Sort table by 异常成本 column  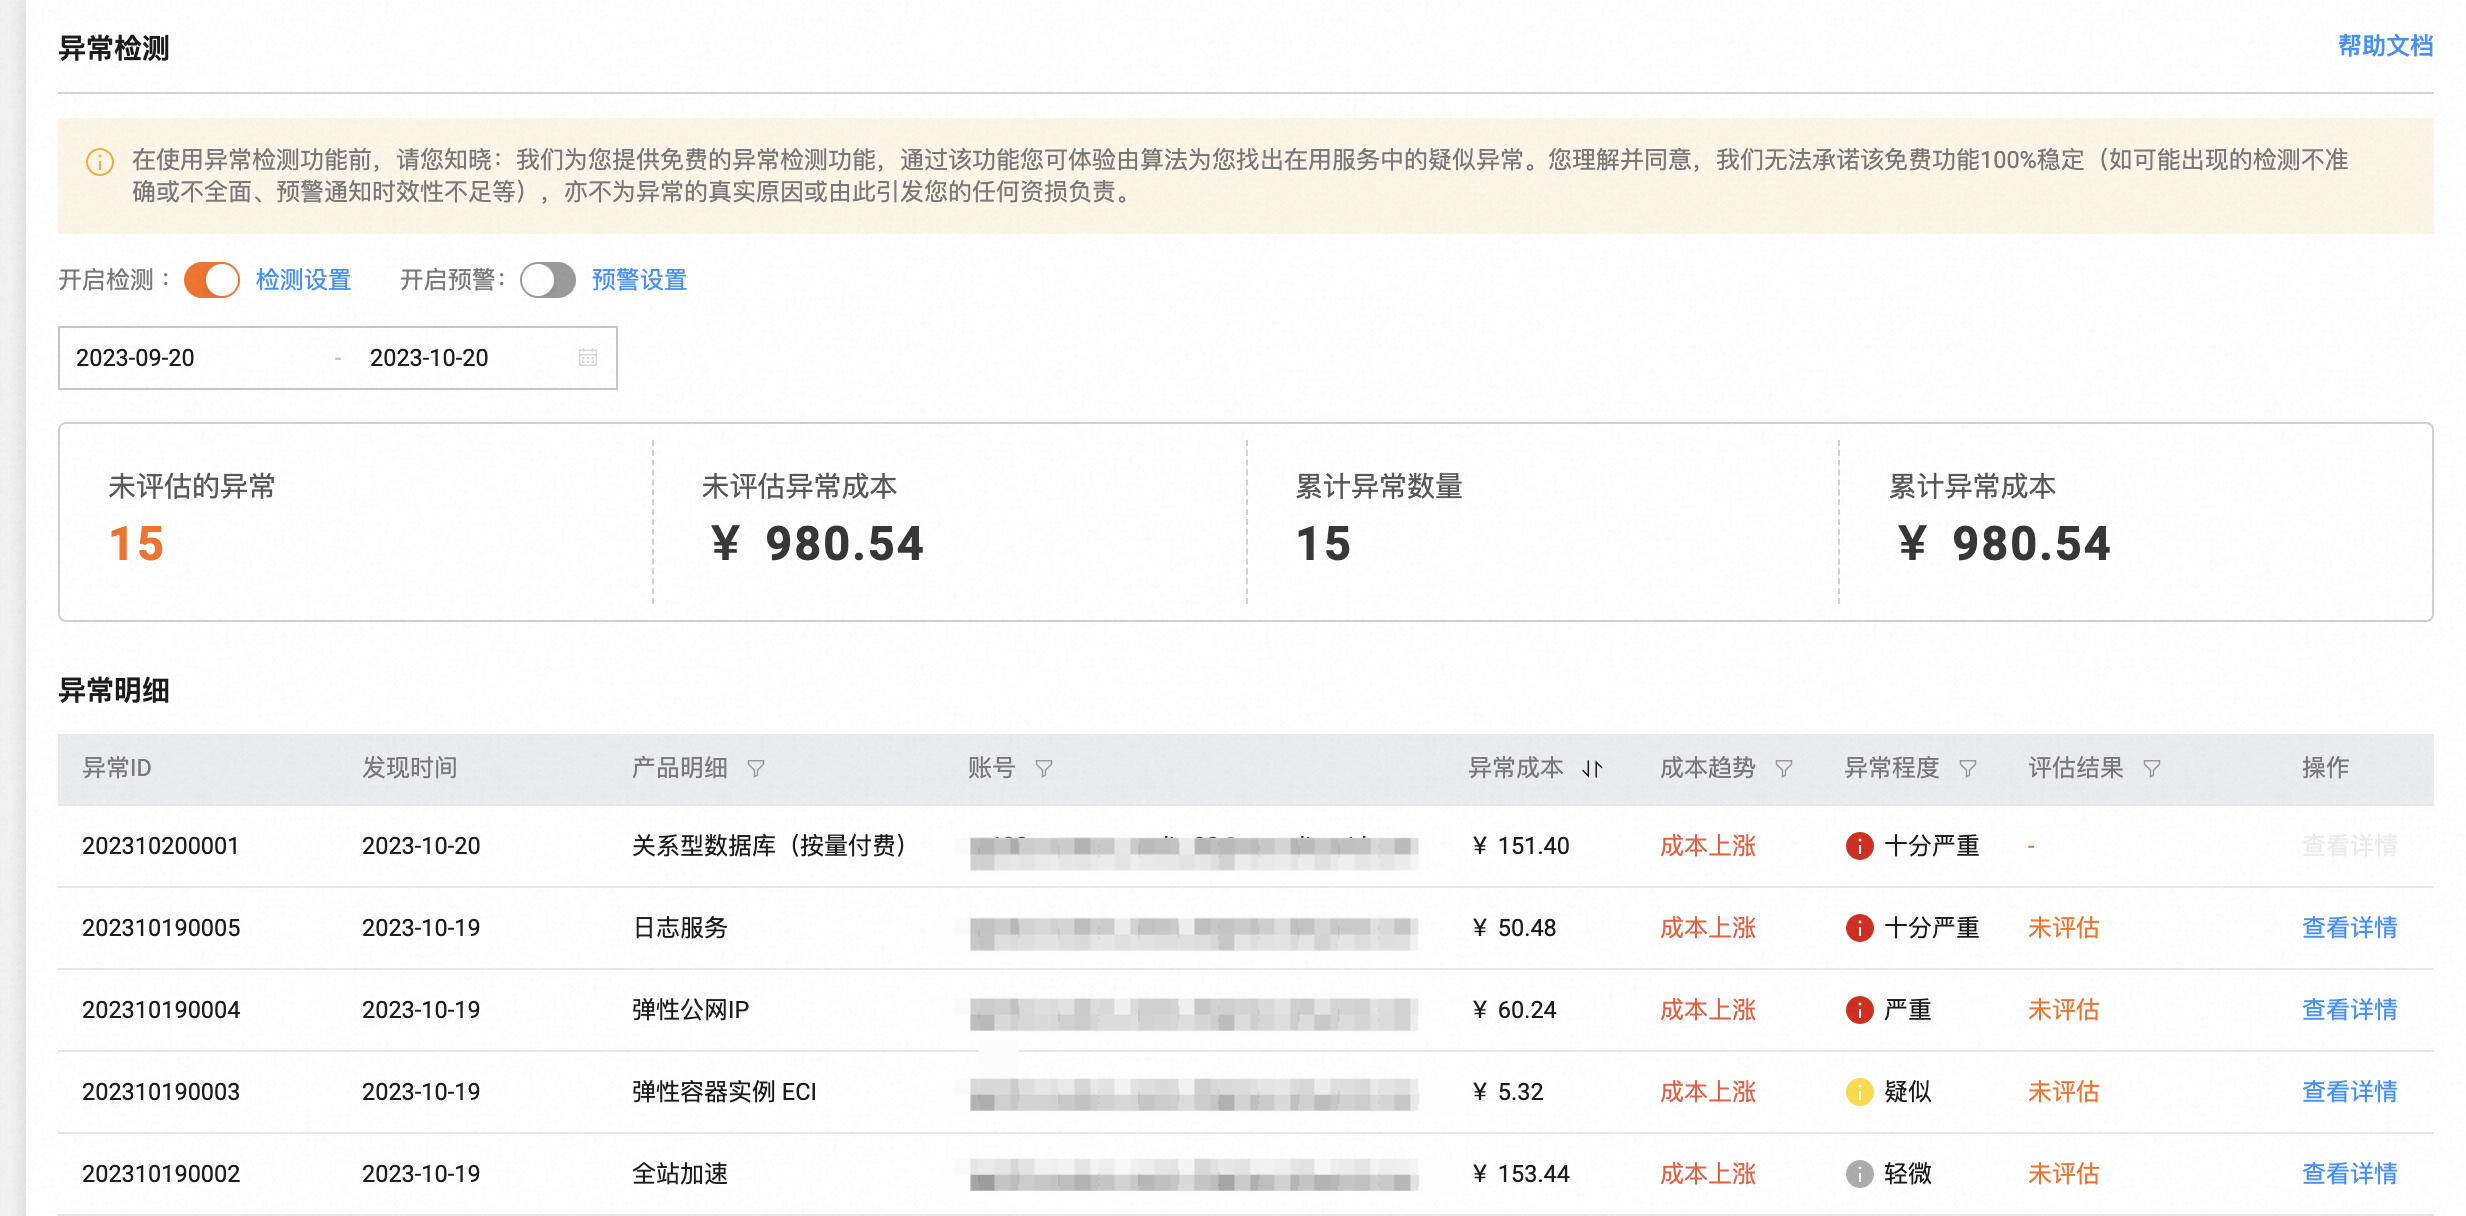pyautogui.click(x=1592, y=768)
